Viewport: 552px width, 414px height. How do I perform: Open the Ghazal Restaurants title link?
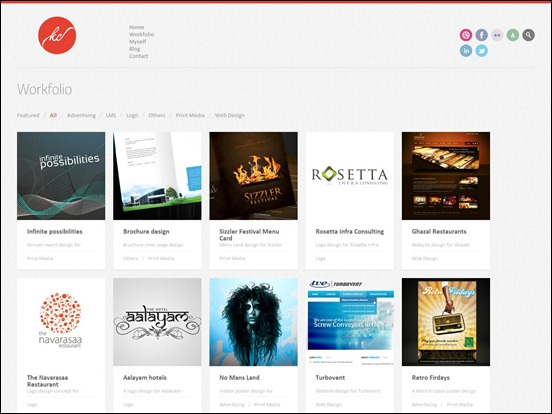pos(439,232)
